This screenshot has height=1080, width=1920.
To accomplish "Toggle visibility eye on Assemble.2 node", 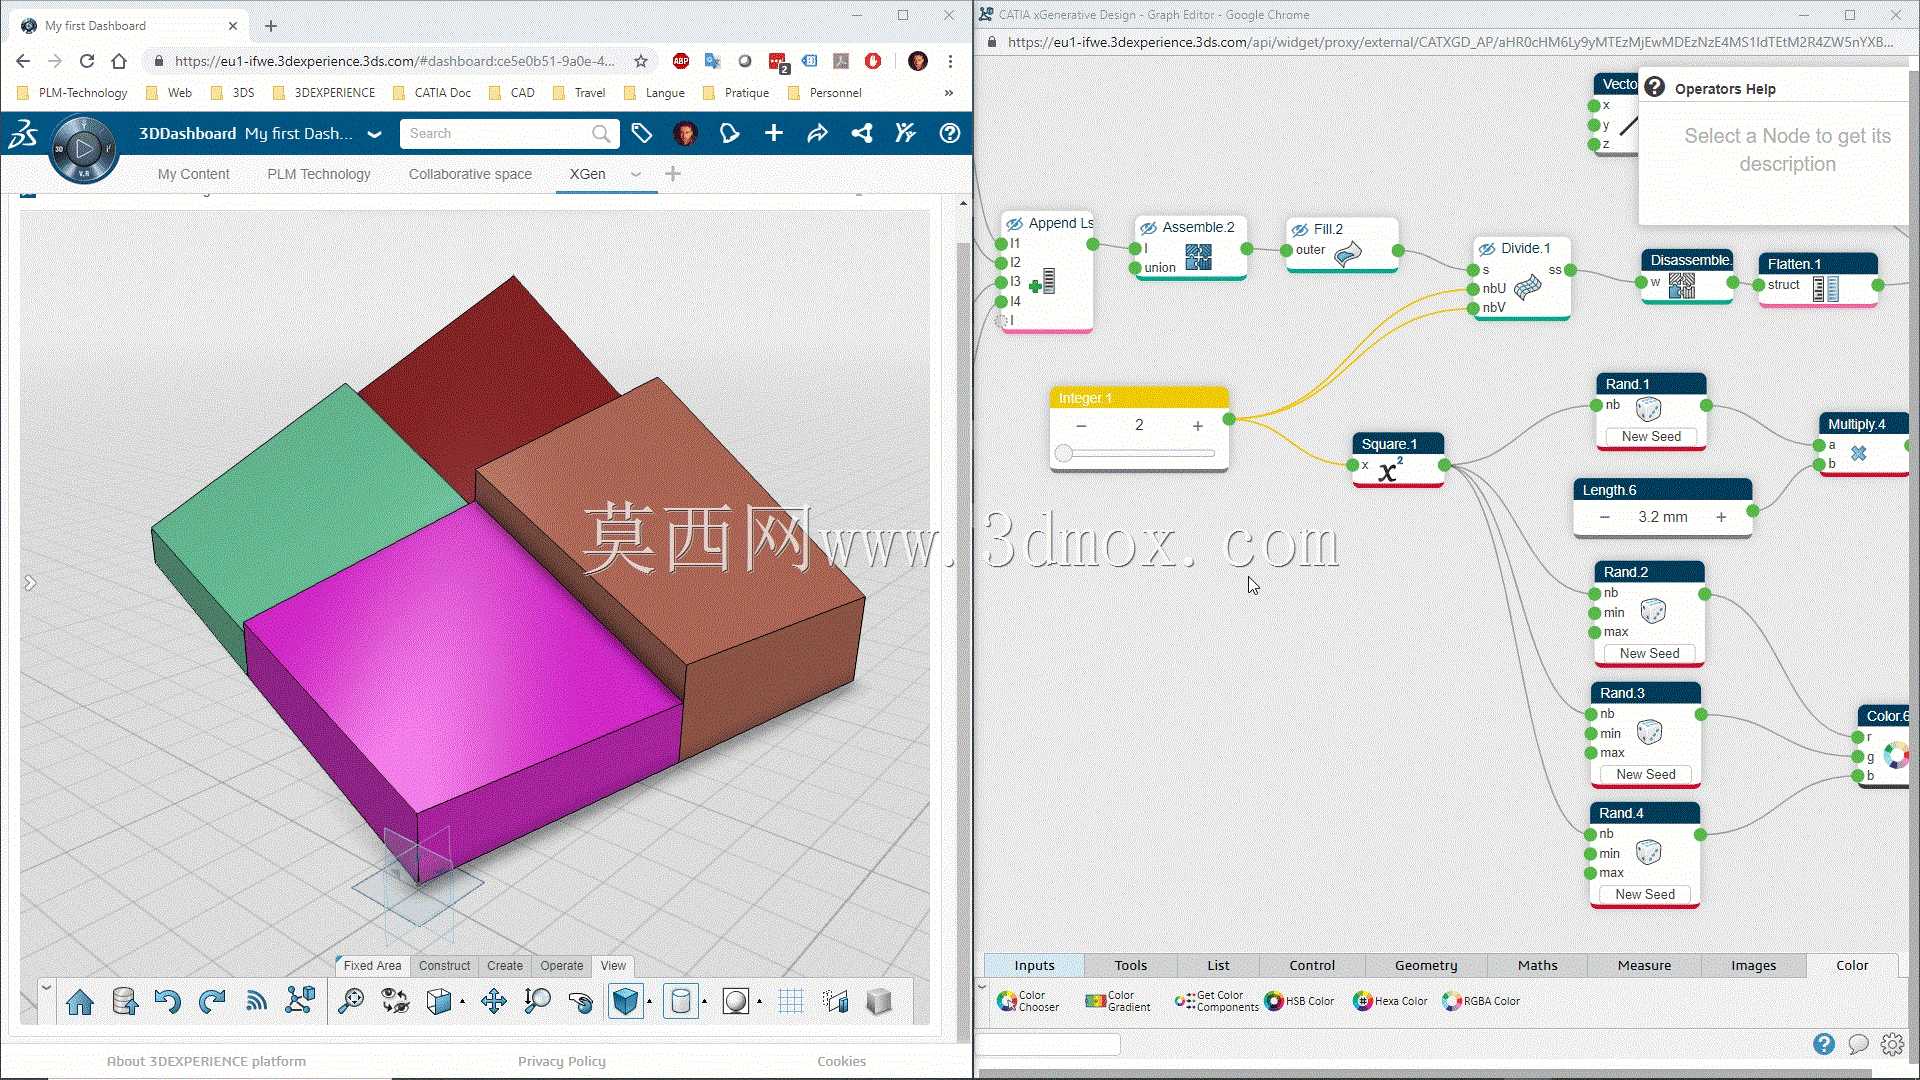I will (1148, 228).
